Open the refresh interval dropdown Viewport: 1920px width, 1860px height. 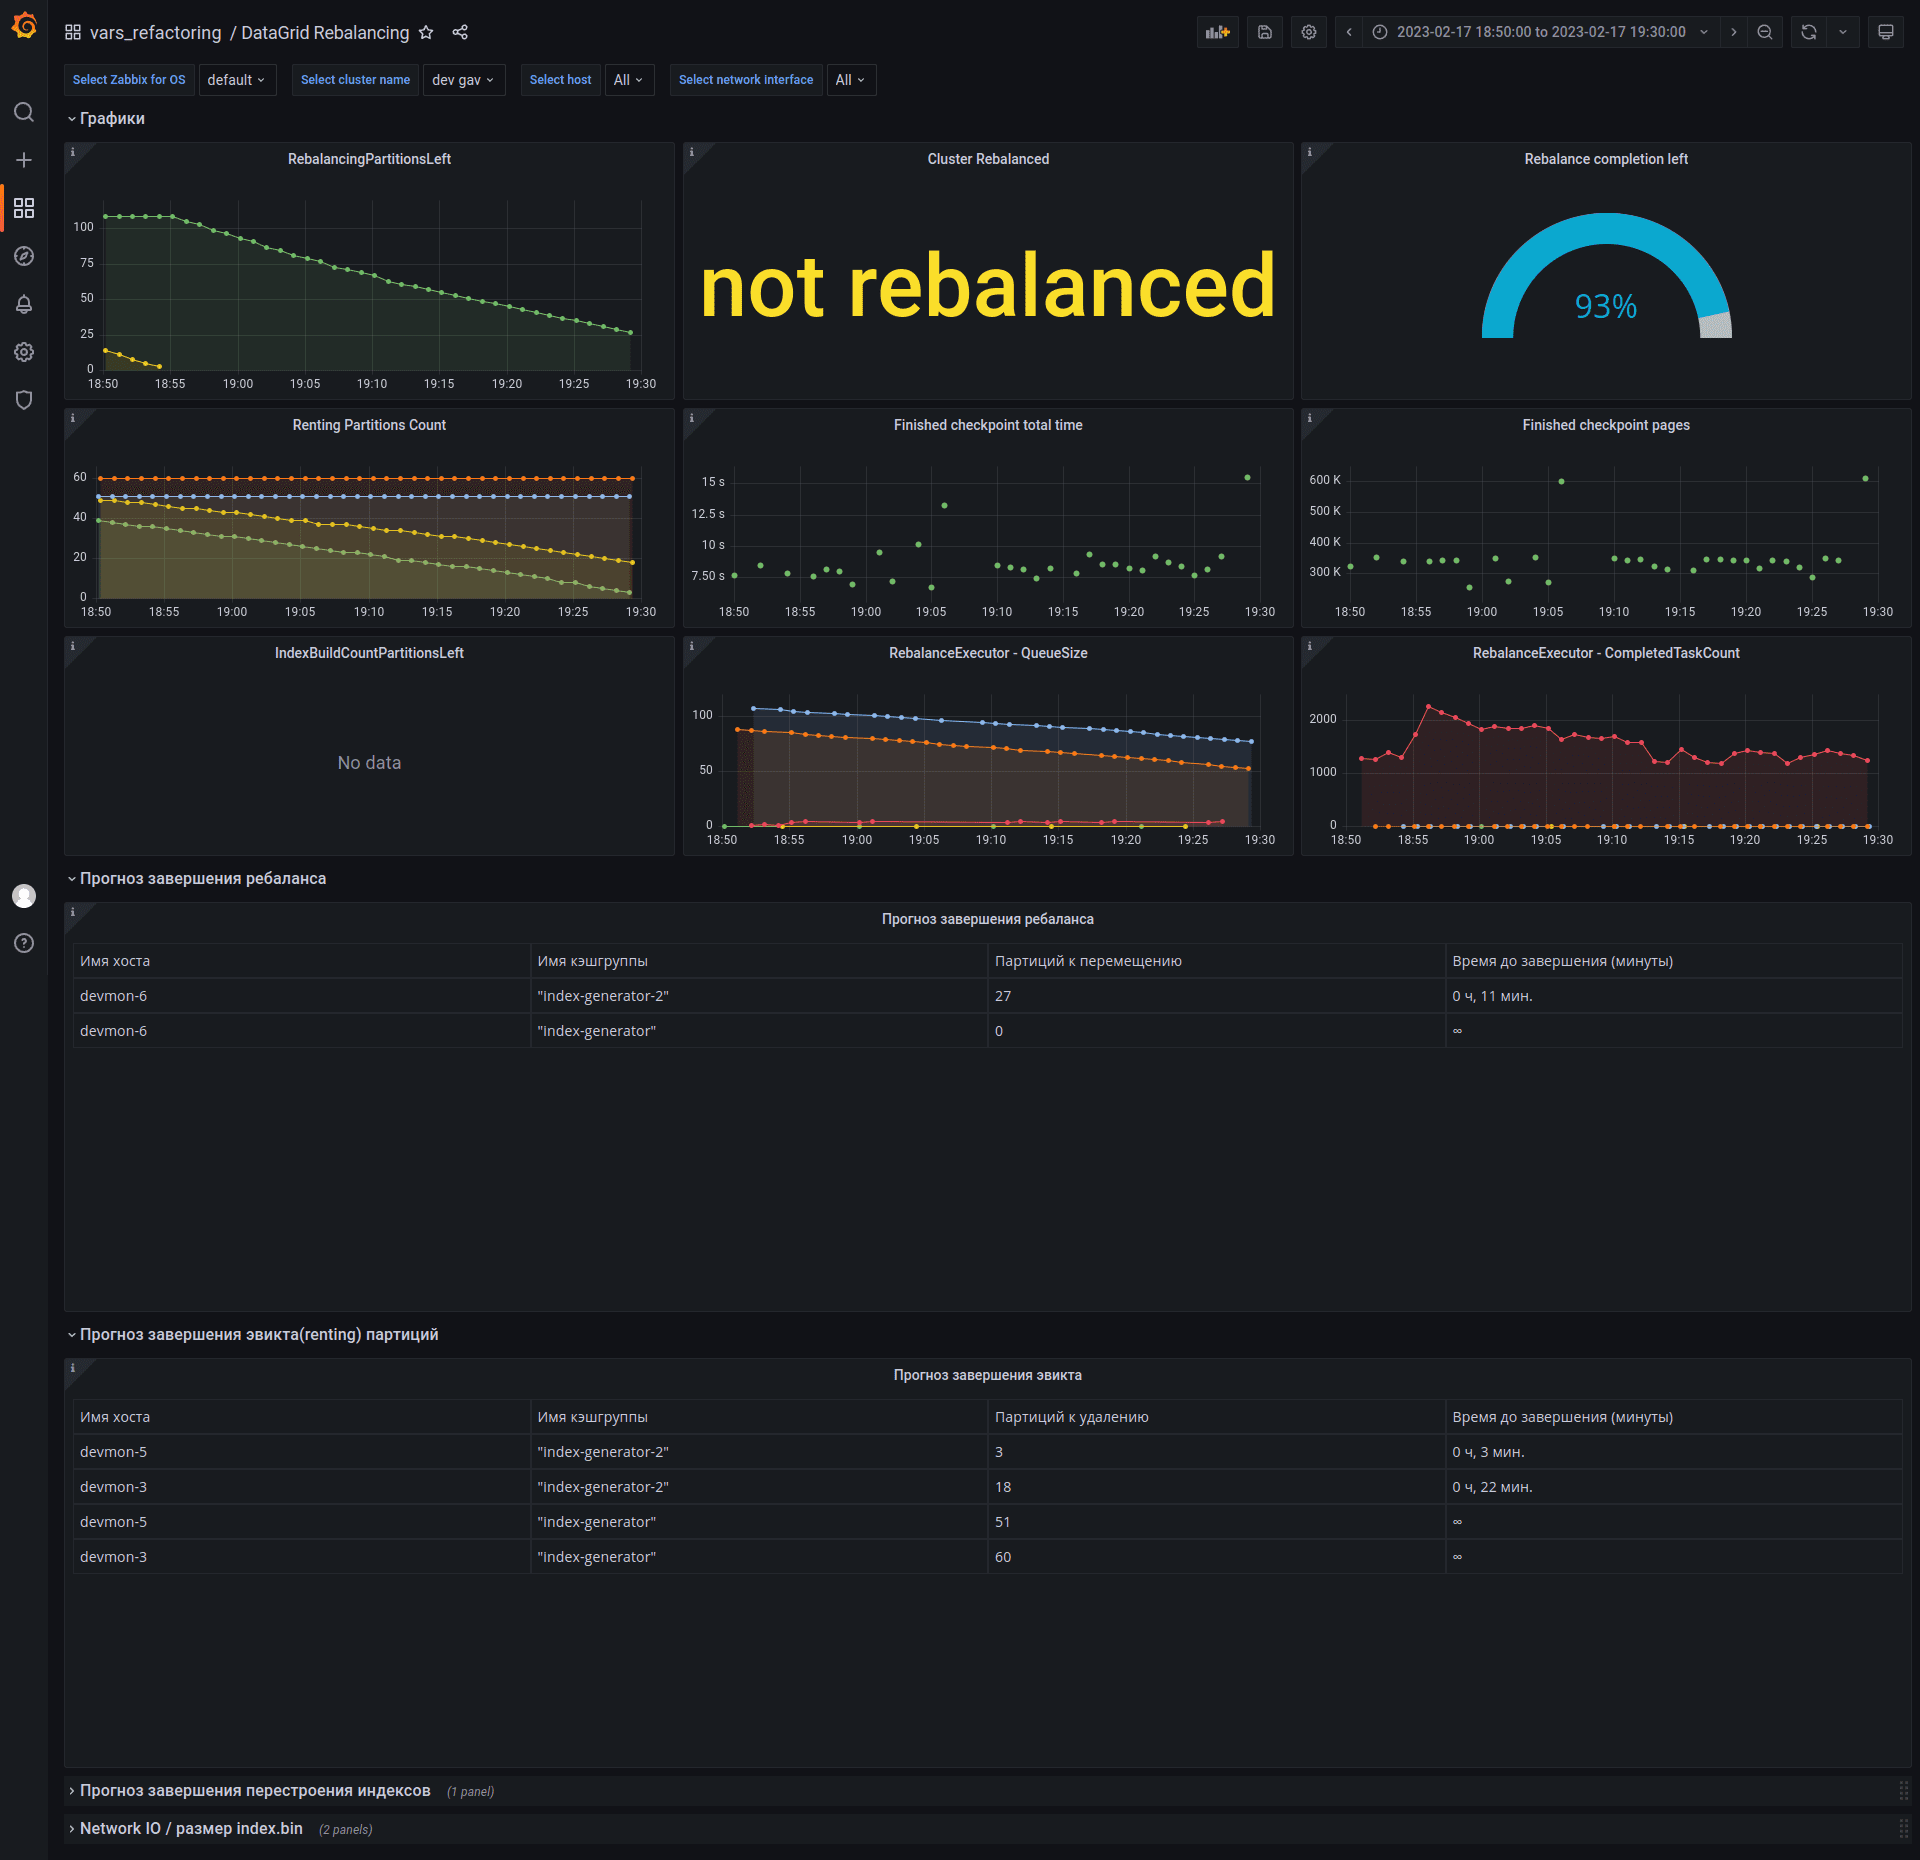pos(1843,32)
